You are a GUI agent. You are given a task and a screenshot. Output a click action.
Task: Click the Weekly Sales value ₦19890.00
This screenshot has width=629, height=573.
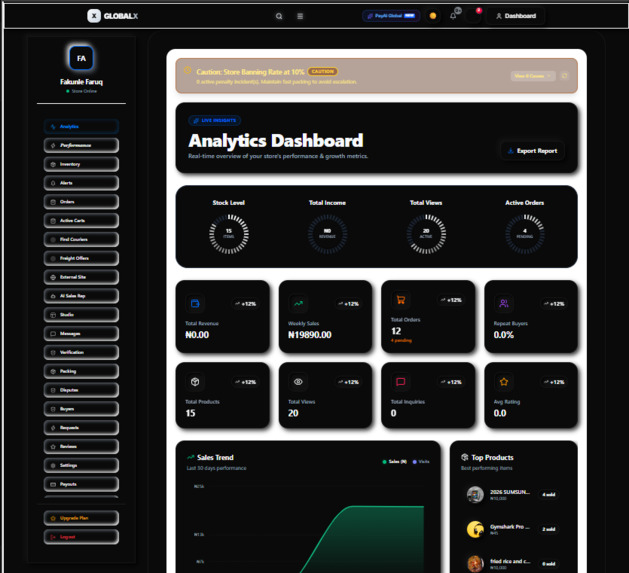coord(310,335)
